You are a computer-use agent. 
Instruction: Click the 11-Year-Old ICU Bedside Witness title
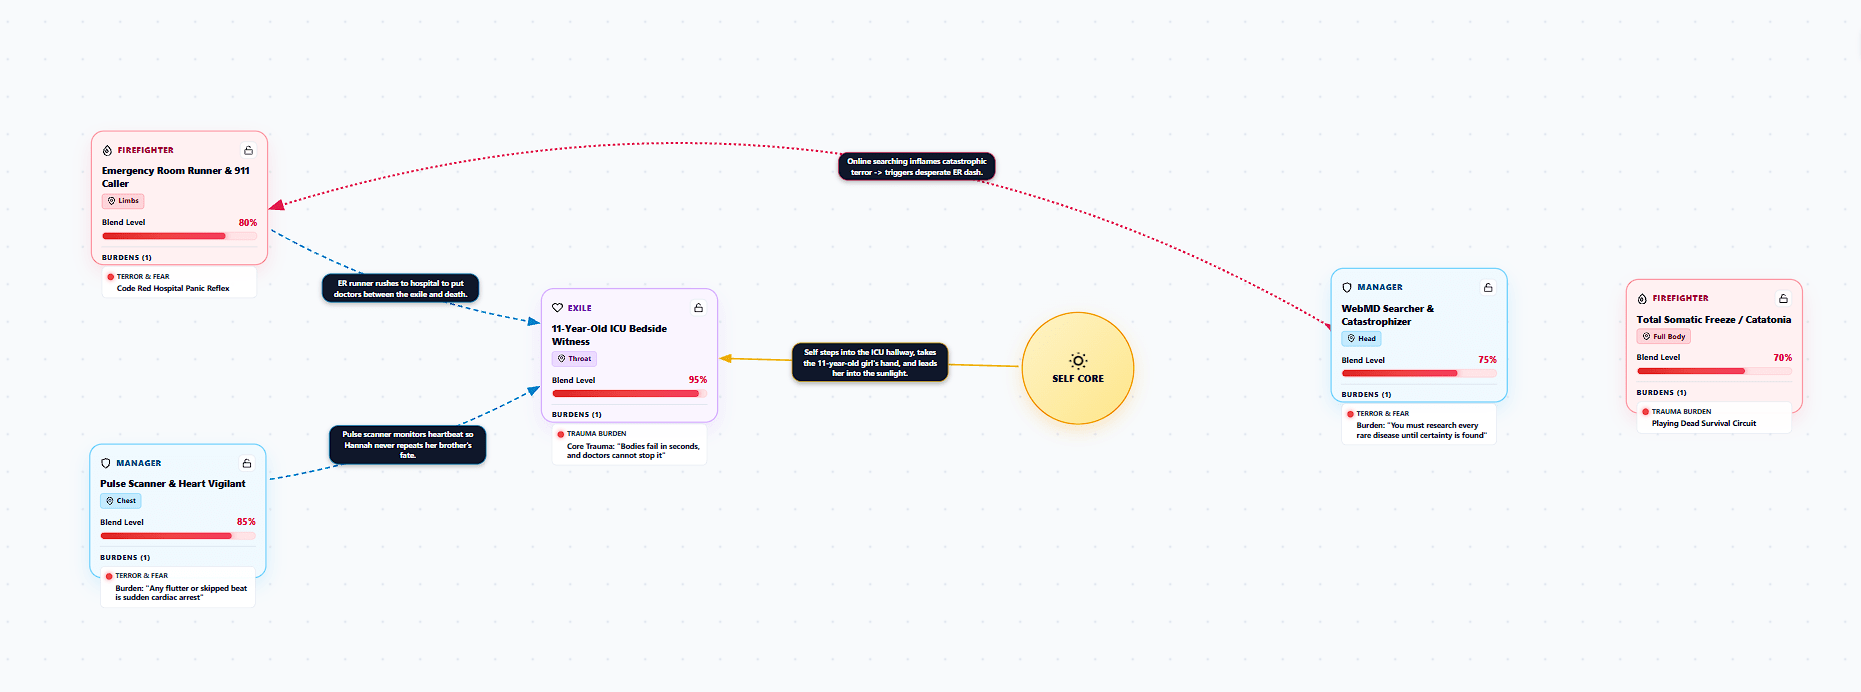coord(609,335)
